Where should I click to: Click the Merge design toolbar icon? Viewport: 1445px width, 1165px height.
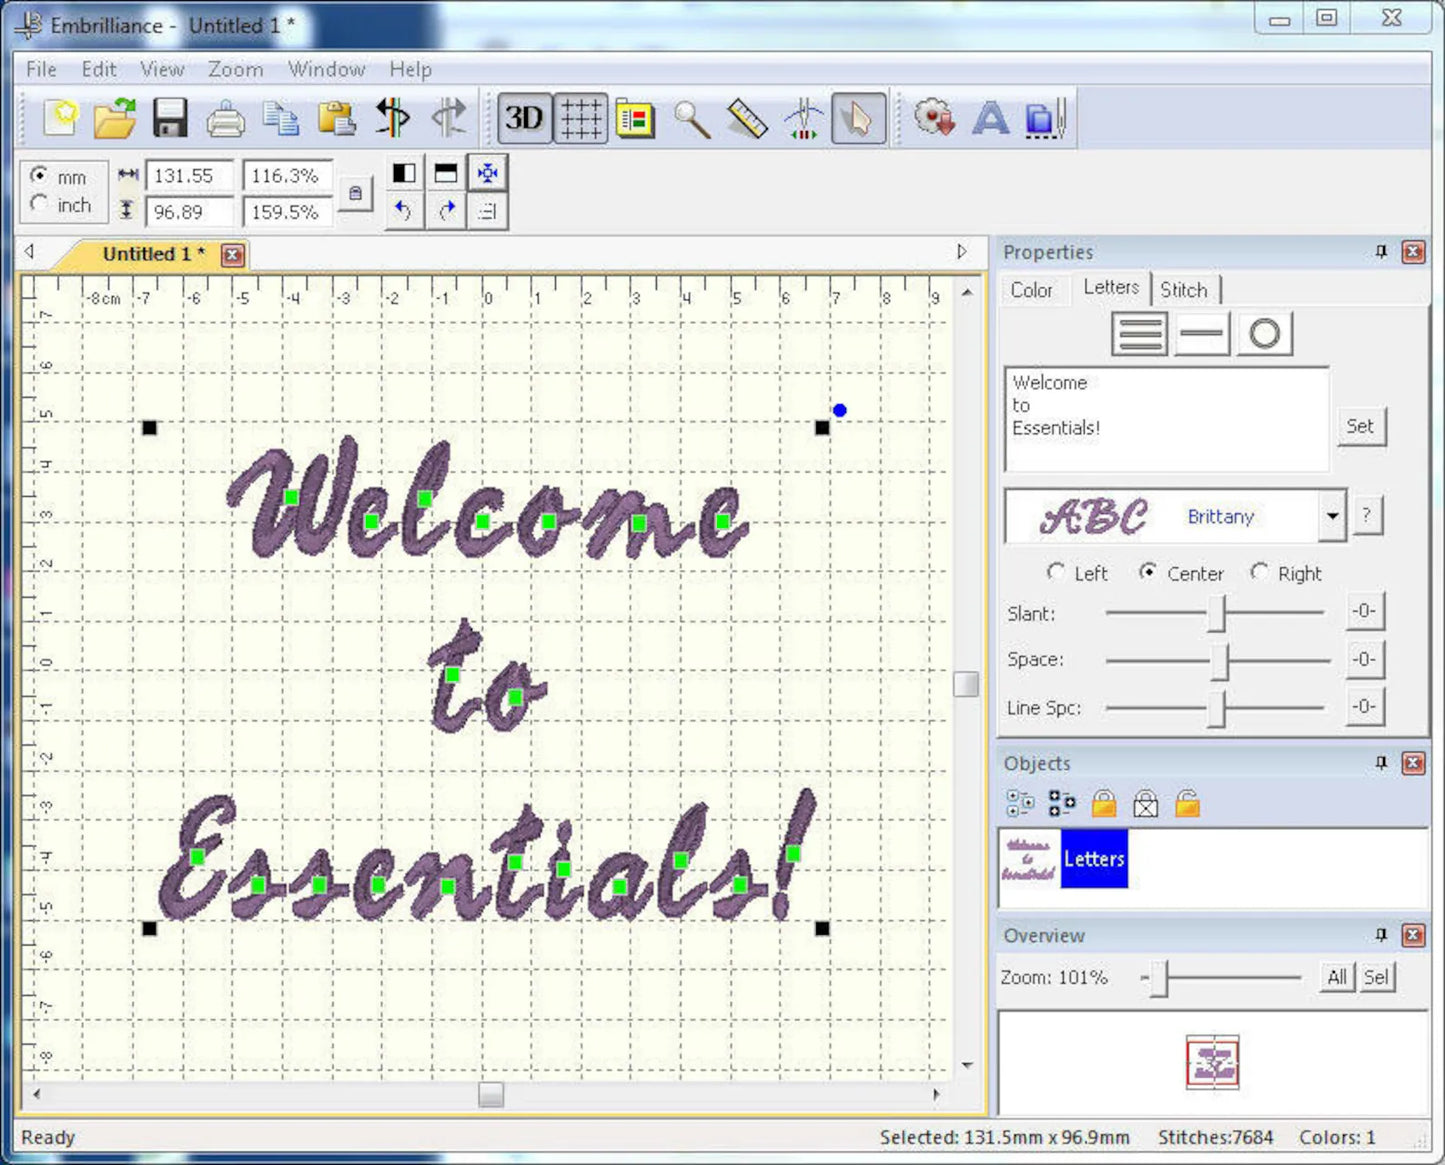coord(1041,118)
